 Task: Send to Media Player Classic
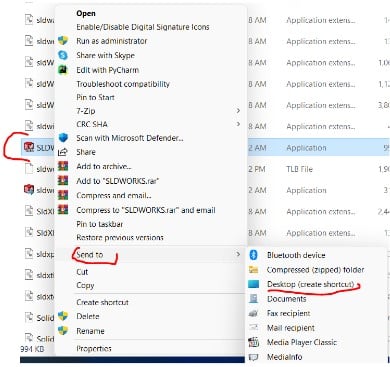click(x=302, y=342)
